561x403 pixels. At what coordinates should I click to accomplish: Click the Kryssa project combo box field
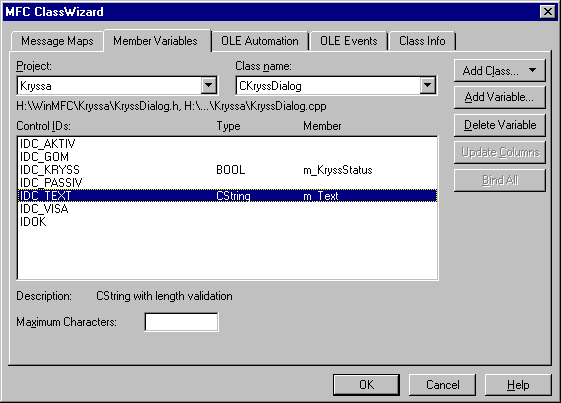pos(117,86)
